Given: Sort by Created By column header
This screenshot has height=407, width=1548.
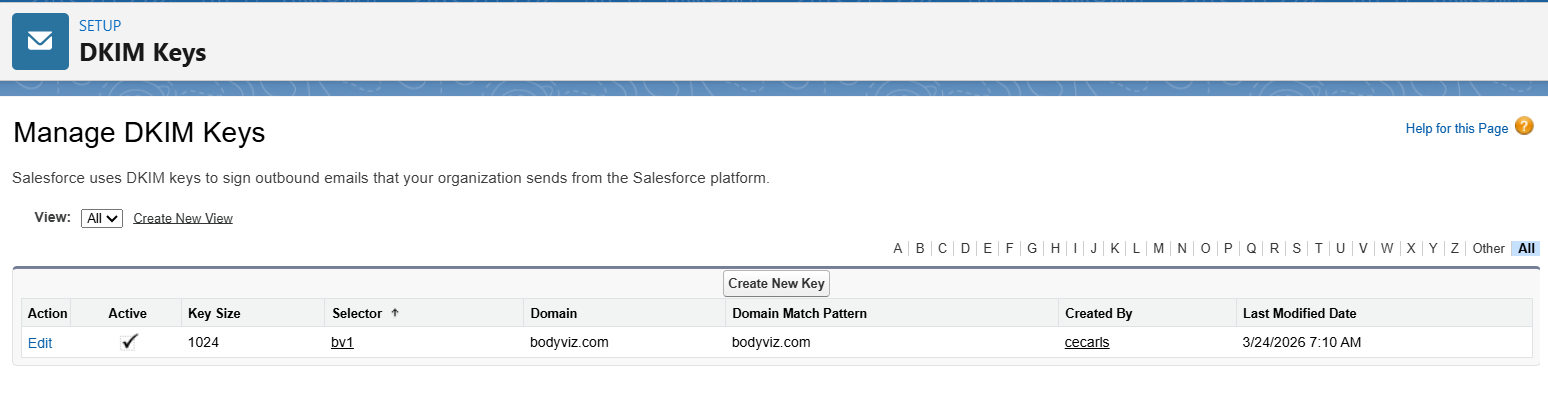Looking at the screenshot, I should click(1098, 313).
